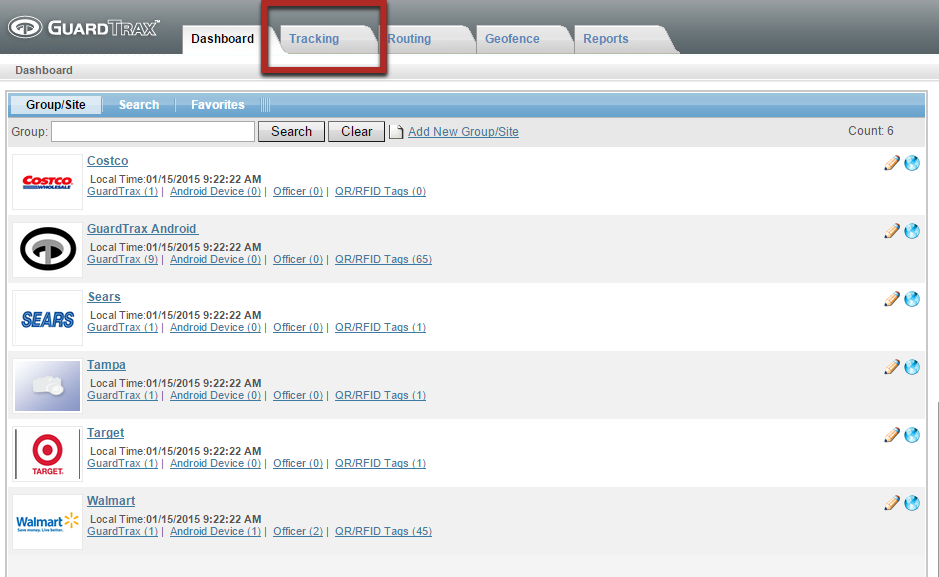This screenshot has width=939, height=577.
Task: Open Walmart Officer (2) link
Action: pyautogui.click(x=298, y=532)
